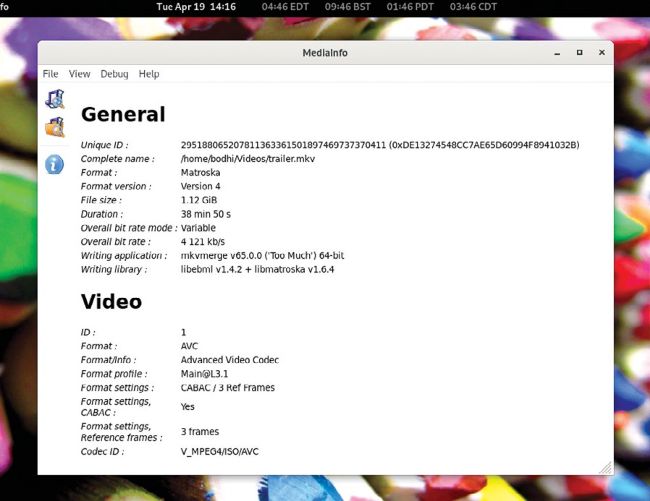650x501 pixels.
Task: Click the Open File icon in the sidebar
Action: pyautogui.click(x=55, y=99)
